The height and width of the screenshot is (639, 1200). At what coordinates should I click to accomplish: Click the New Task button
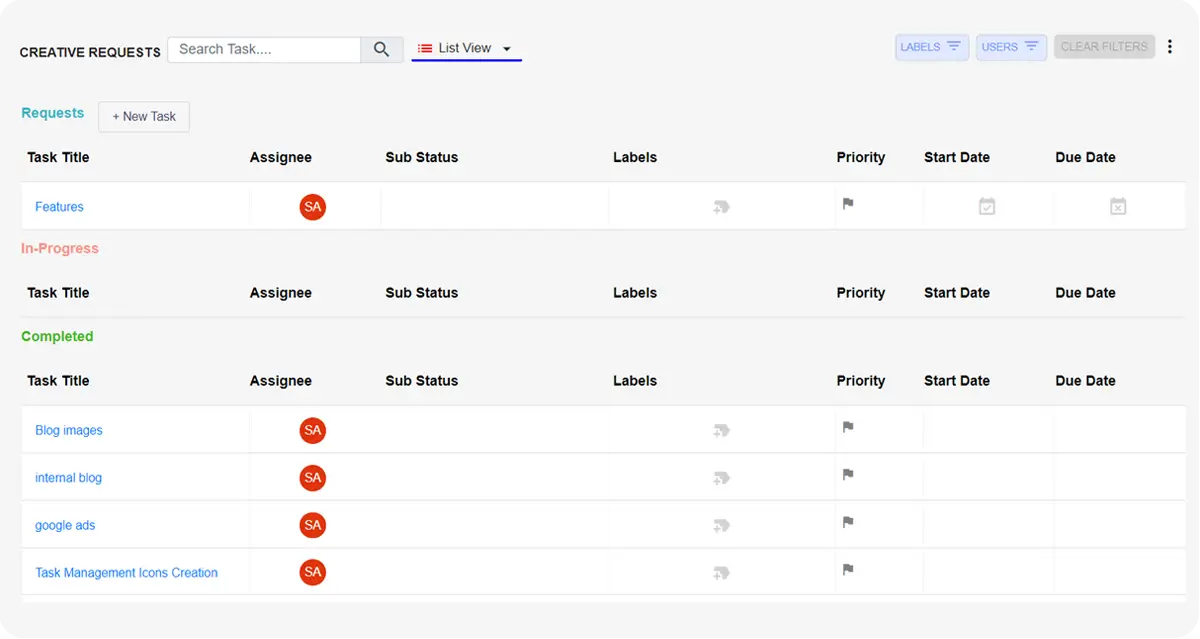pyautogui.click(x=143, y=116)
